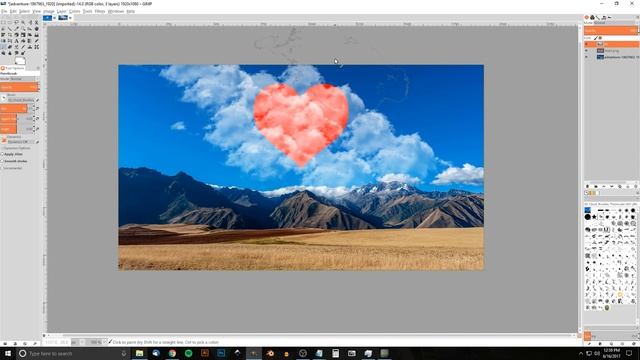
Task: Open Windows Start menu
Action: [x=8, y=353]
